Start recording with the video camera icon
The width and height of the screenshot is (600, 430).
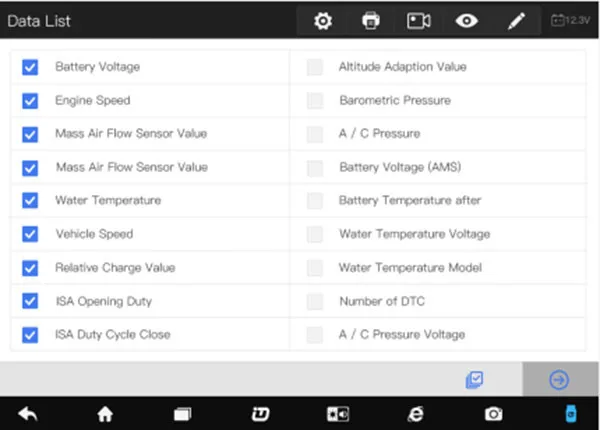[419, 21]
